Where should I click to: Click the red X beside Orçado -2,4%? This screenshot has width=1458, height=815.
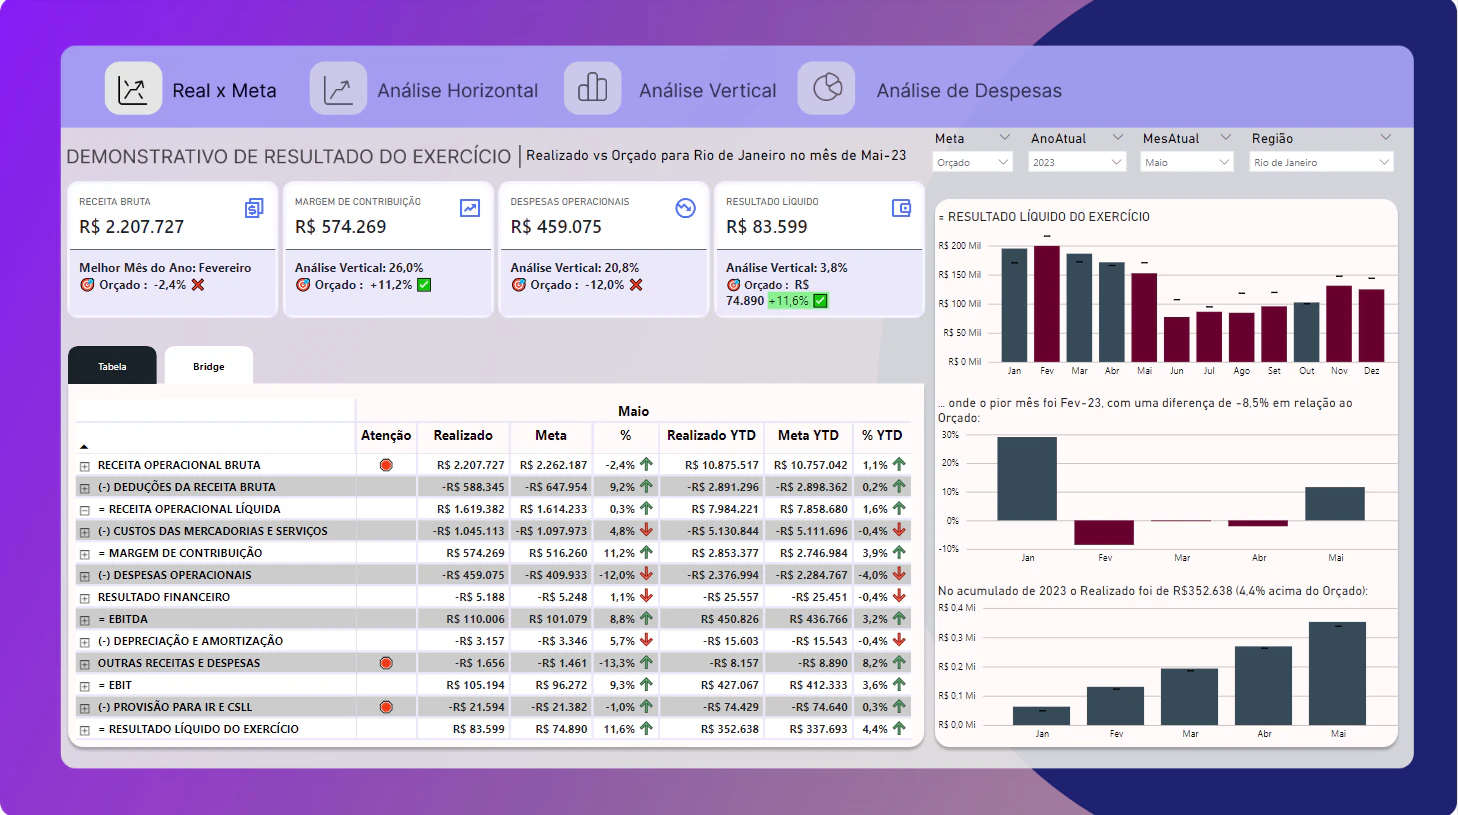click(x=198, y=285)
